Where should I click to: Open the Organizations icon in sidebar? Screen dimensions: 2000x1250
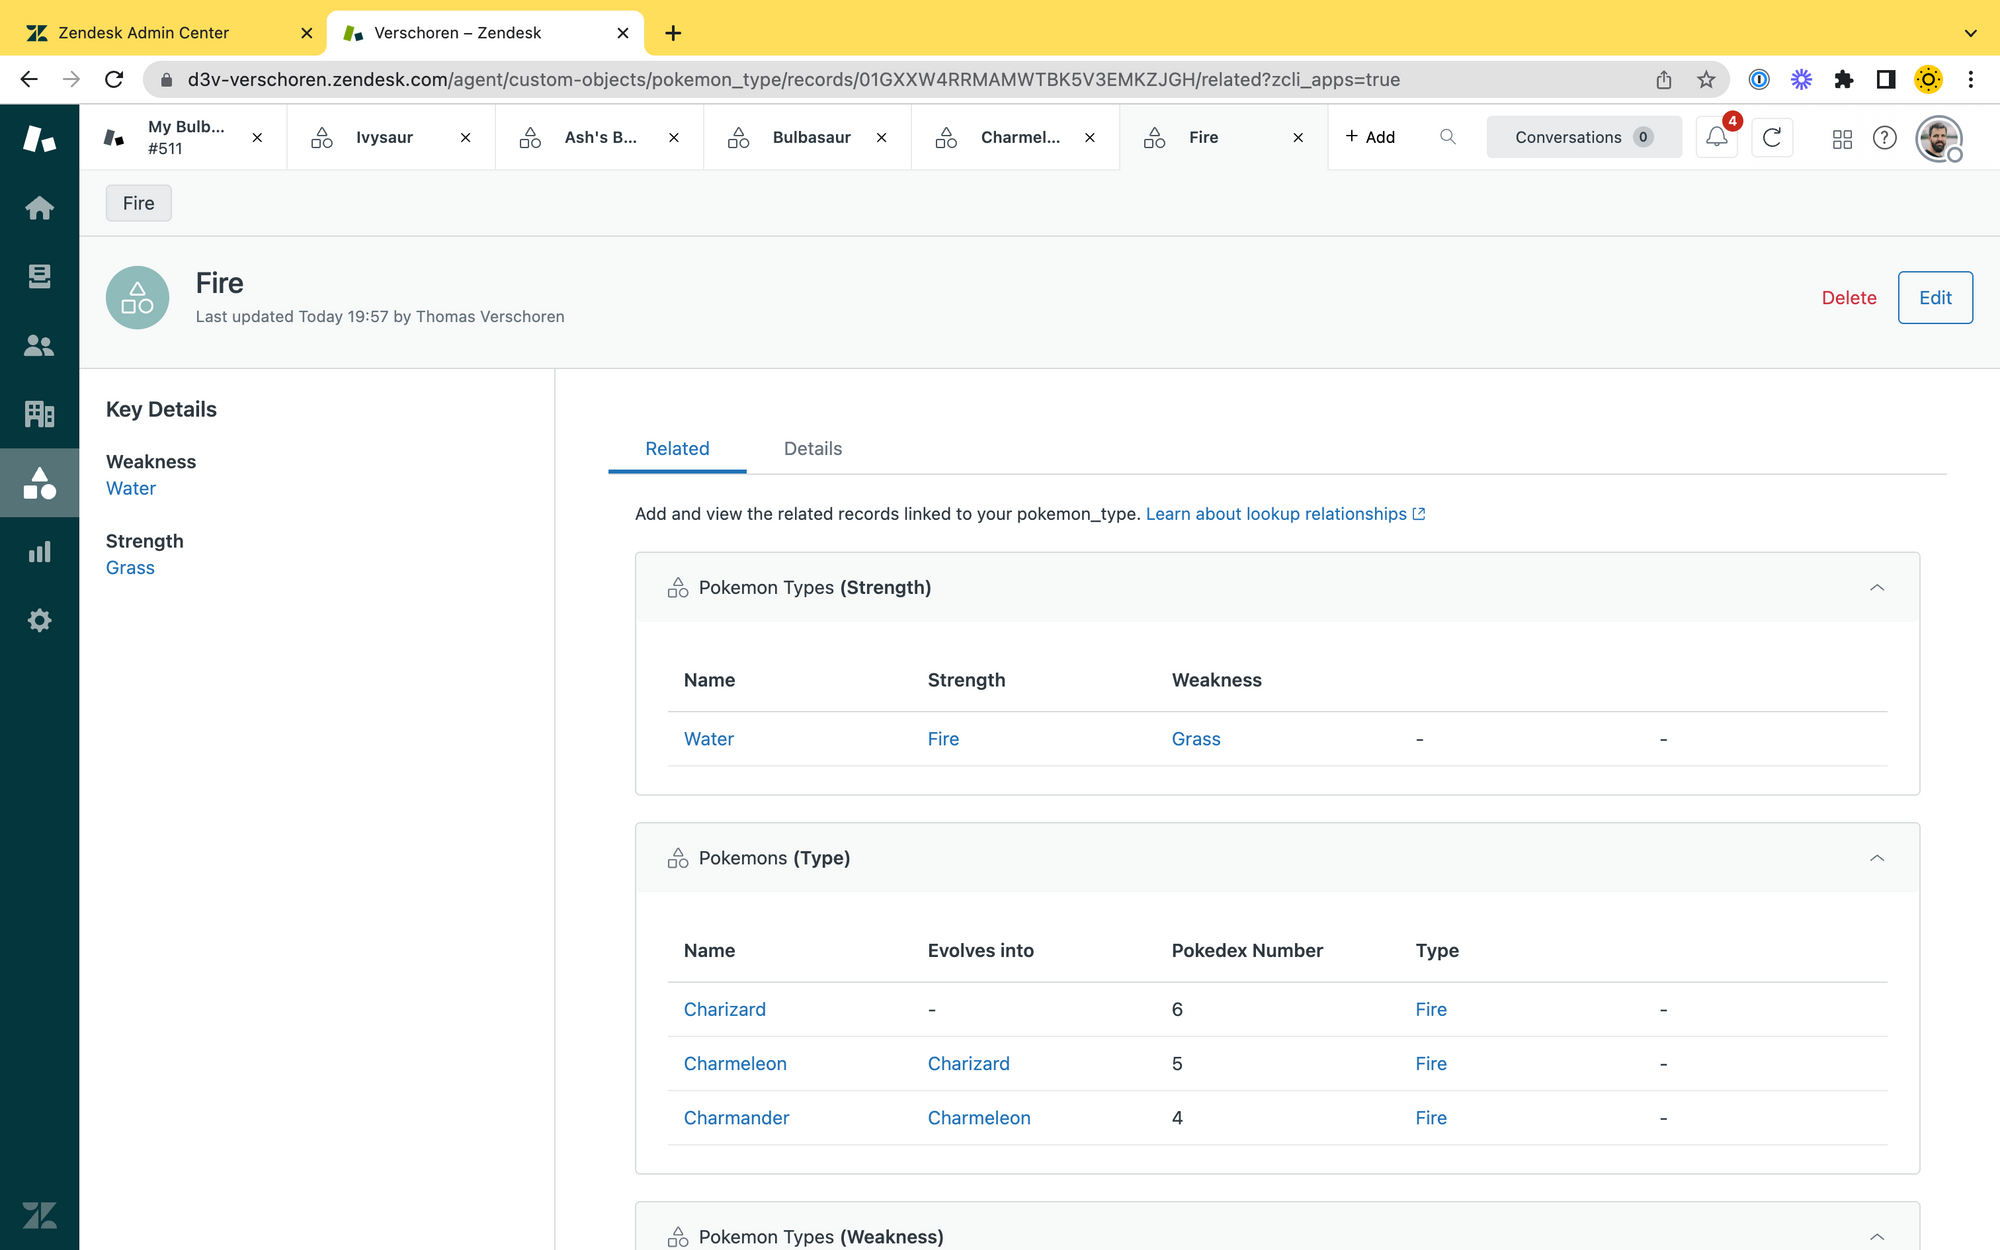pyautogui.click(x=39, y=413)
